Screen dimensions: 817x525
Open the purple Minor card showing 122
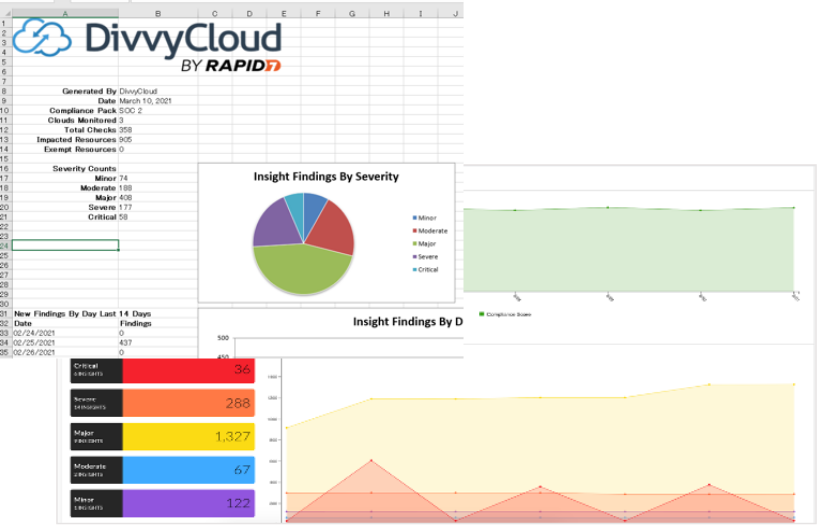pyautogui.click(x=163, y=503)
